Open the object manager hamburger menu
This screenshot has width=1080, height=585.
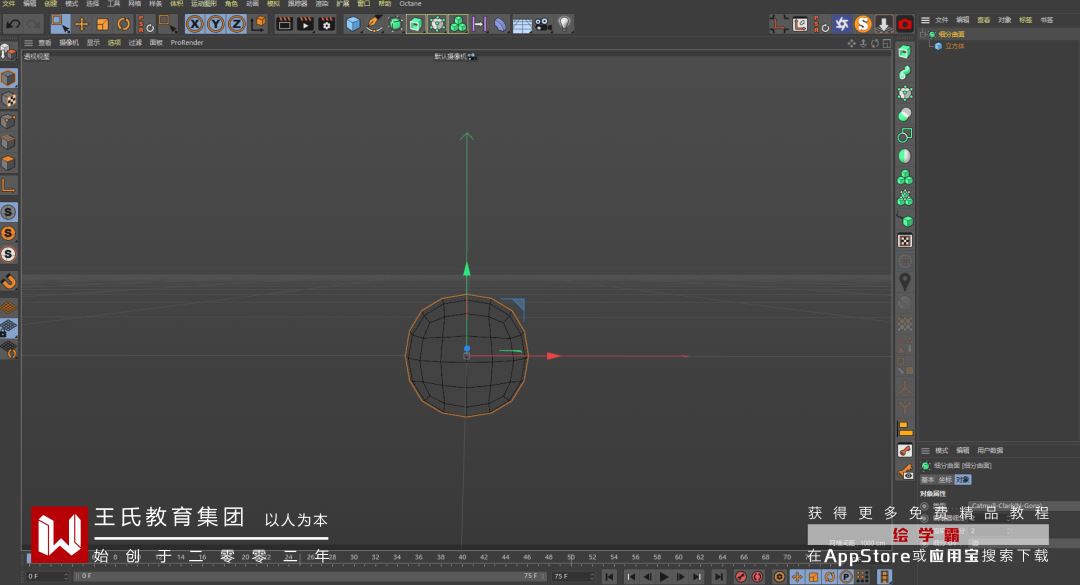(926, 19)
